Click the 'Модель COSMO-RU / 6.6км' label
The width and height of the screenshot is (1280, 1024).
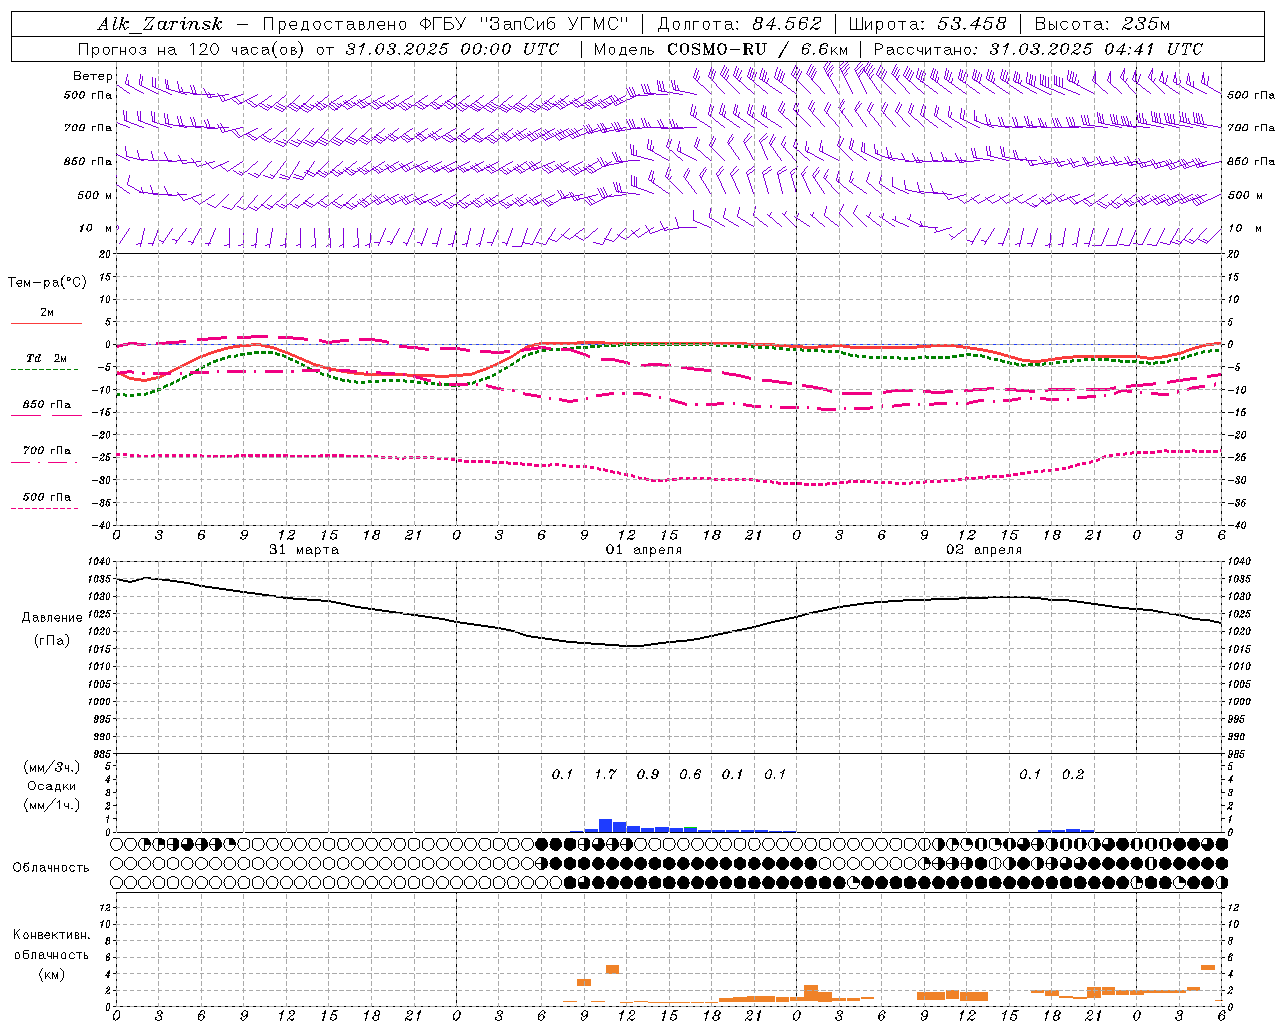721,49
